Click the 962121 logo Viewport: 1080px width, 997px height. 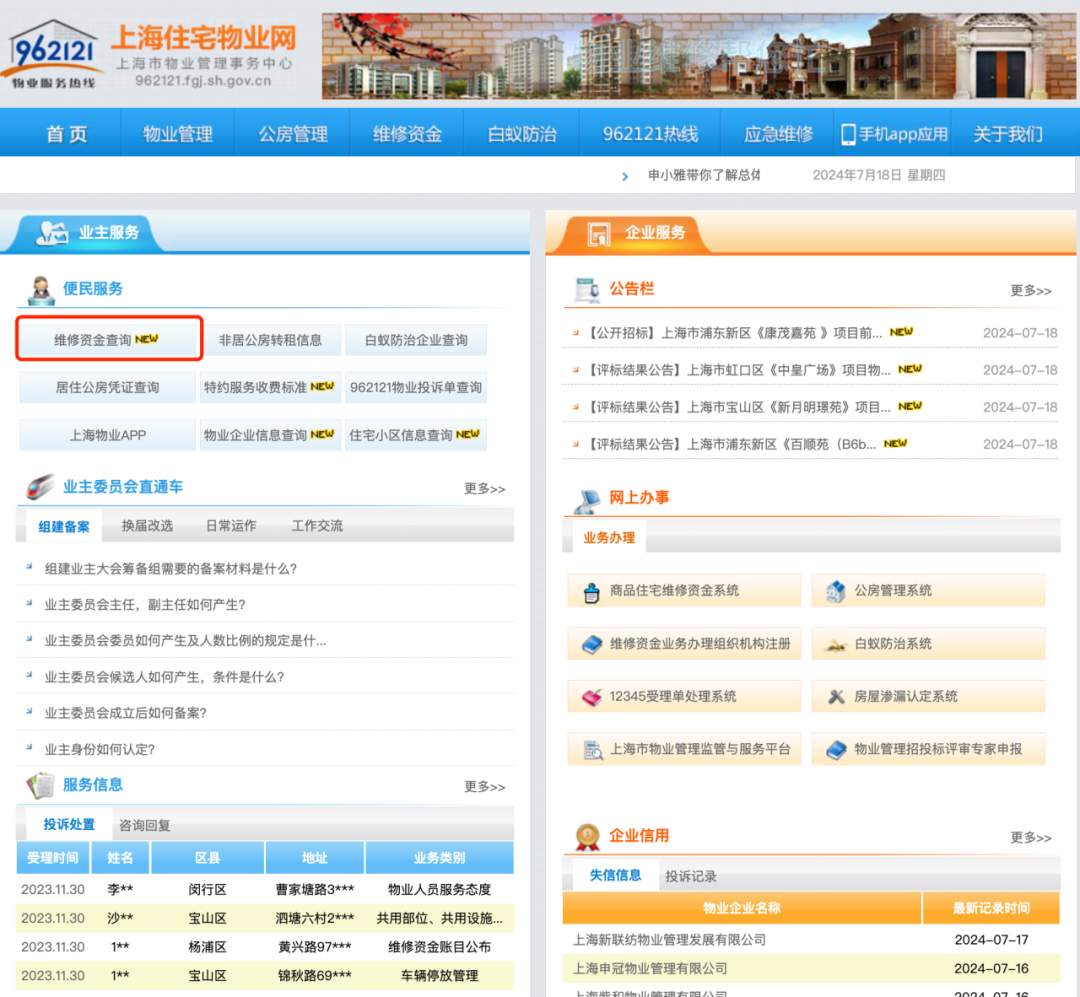coord(54,55)
